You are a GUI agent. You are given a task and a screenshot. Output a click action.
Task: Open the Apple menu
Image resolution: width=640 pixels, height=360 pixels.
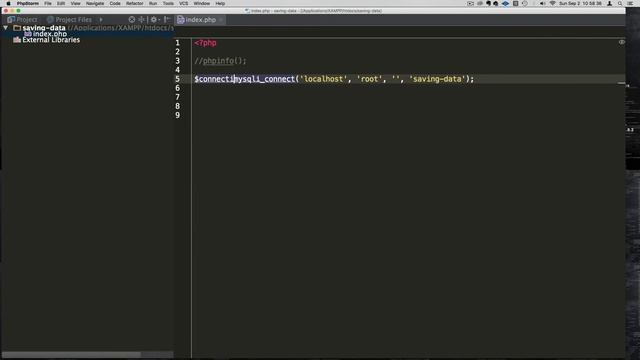[8, 3]
